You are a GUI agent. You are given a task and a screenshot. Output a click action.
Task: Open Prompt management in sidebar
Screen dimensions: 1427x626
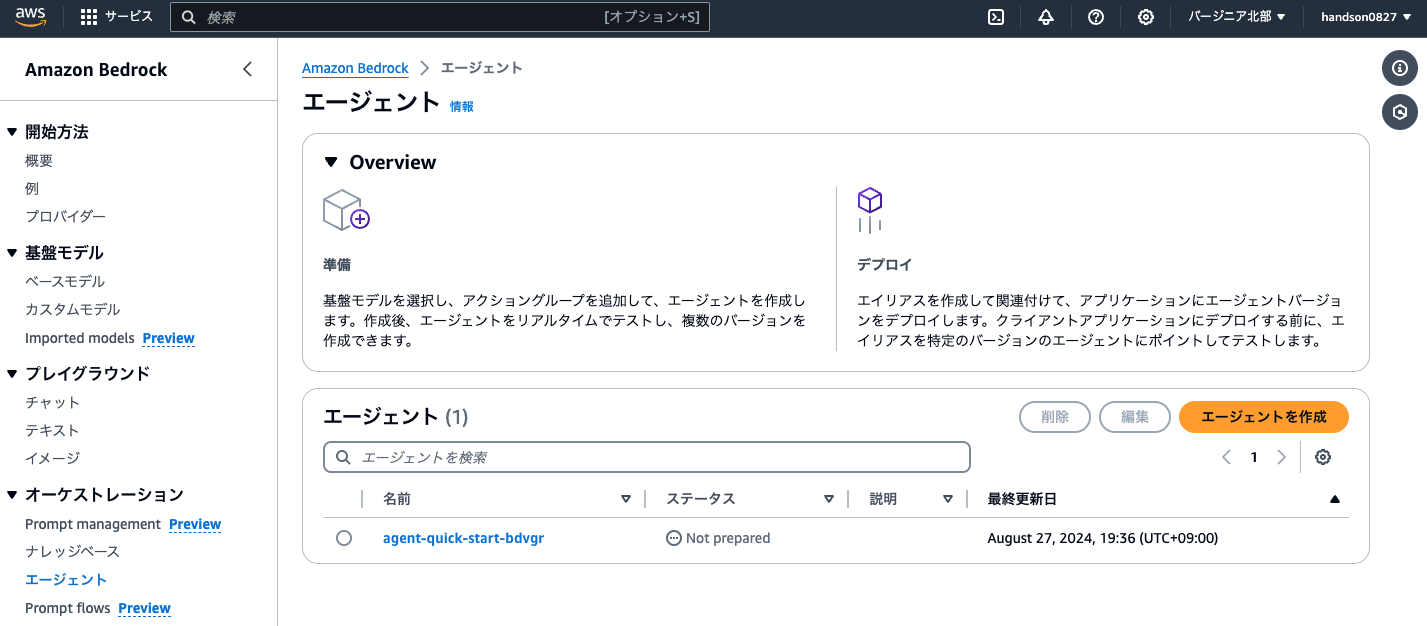(x=93, y=524)
